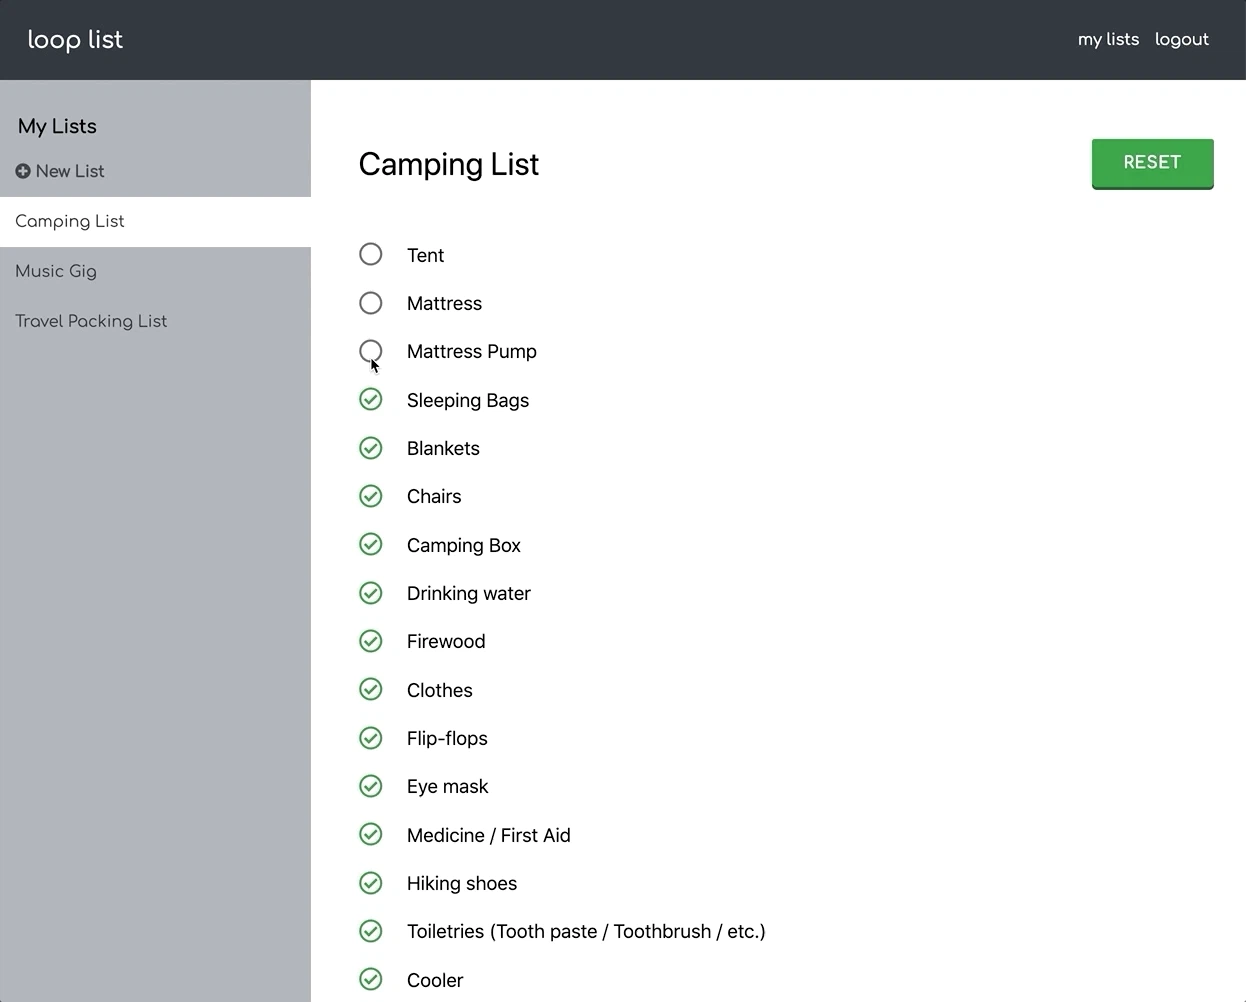Uncheck the Sleeping Bags item
Viewport: 1246px width, 1002px height.
click(371, 399)
